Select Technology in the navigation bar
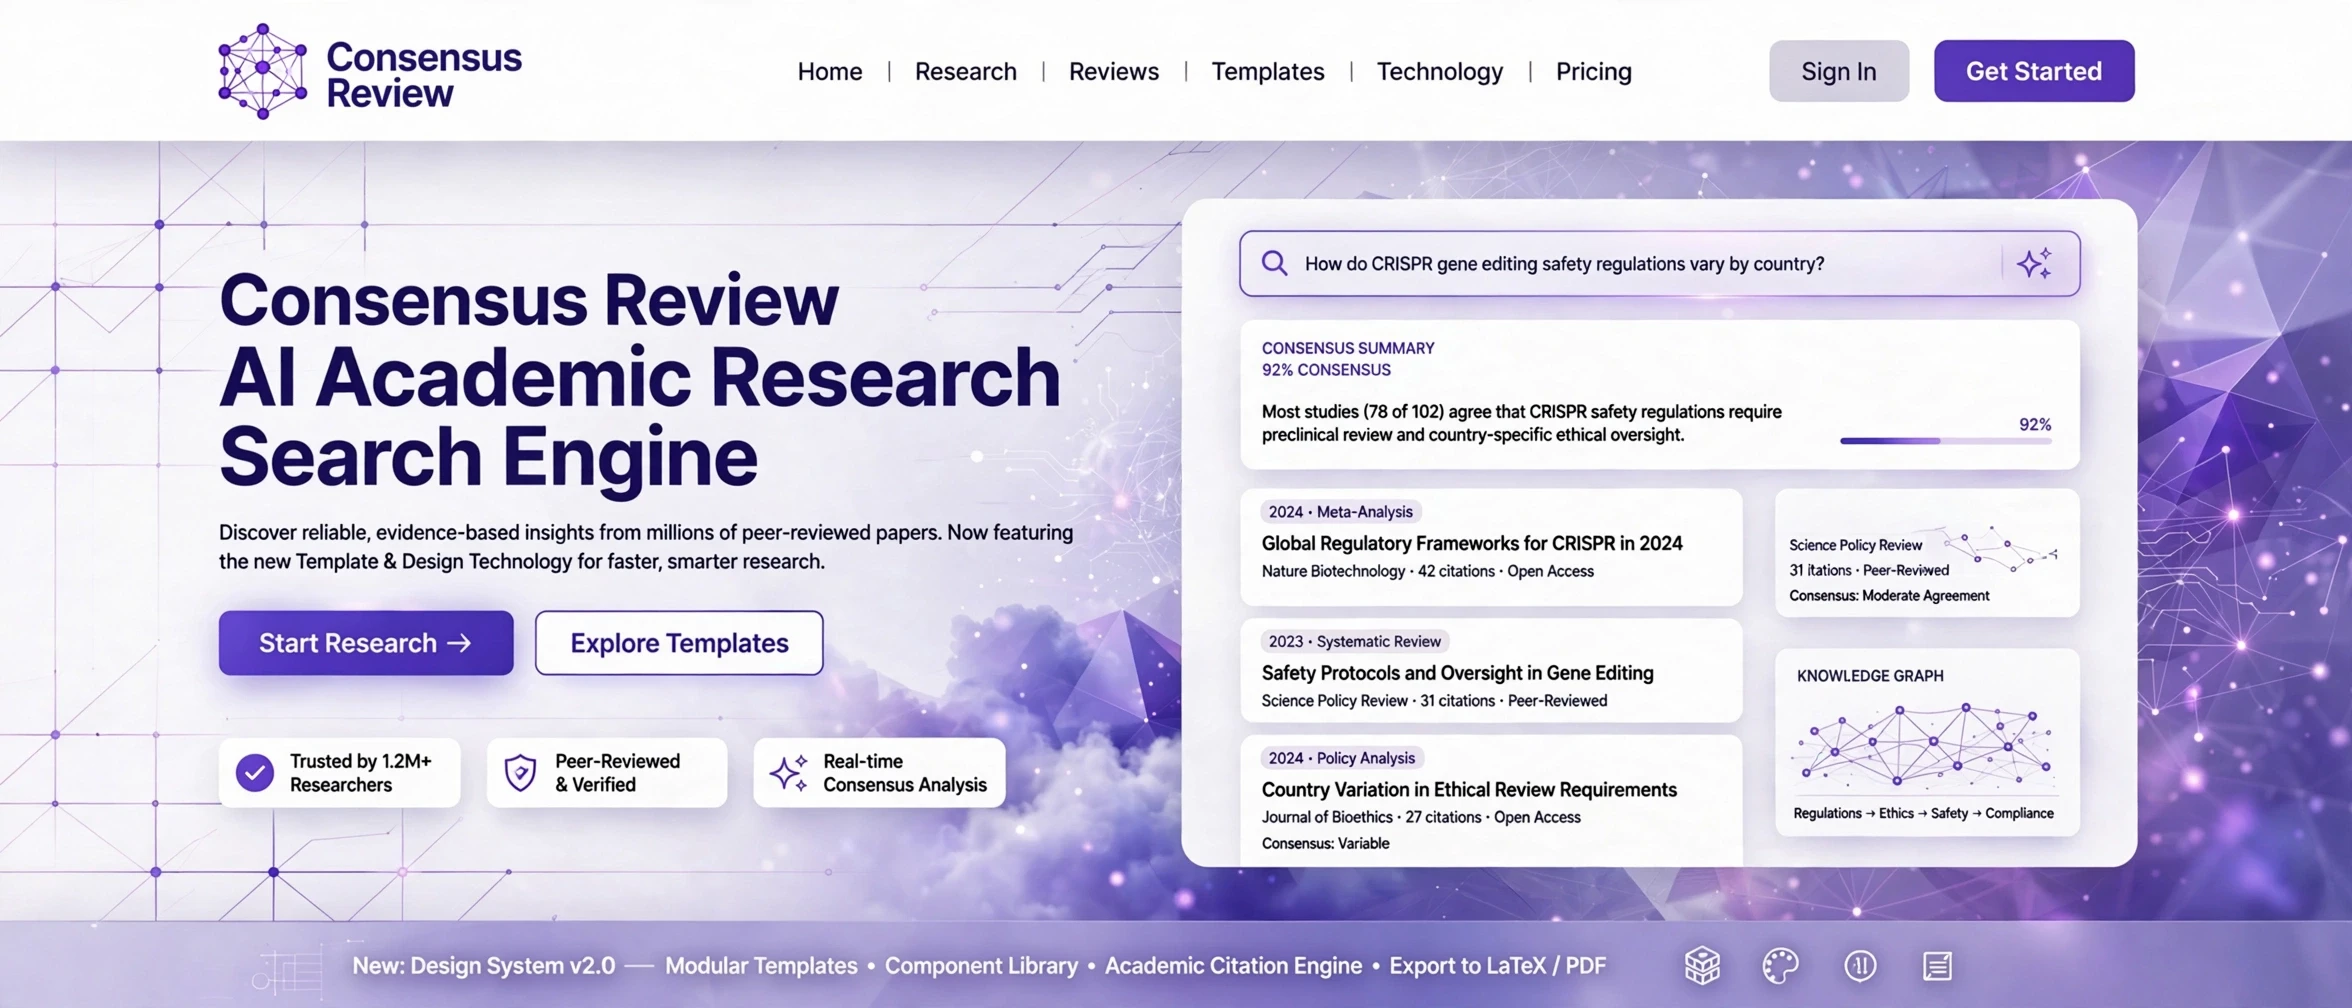 click(x=1440, y=72)
